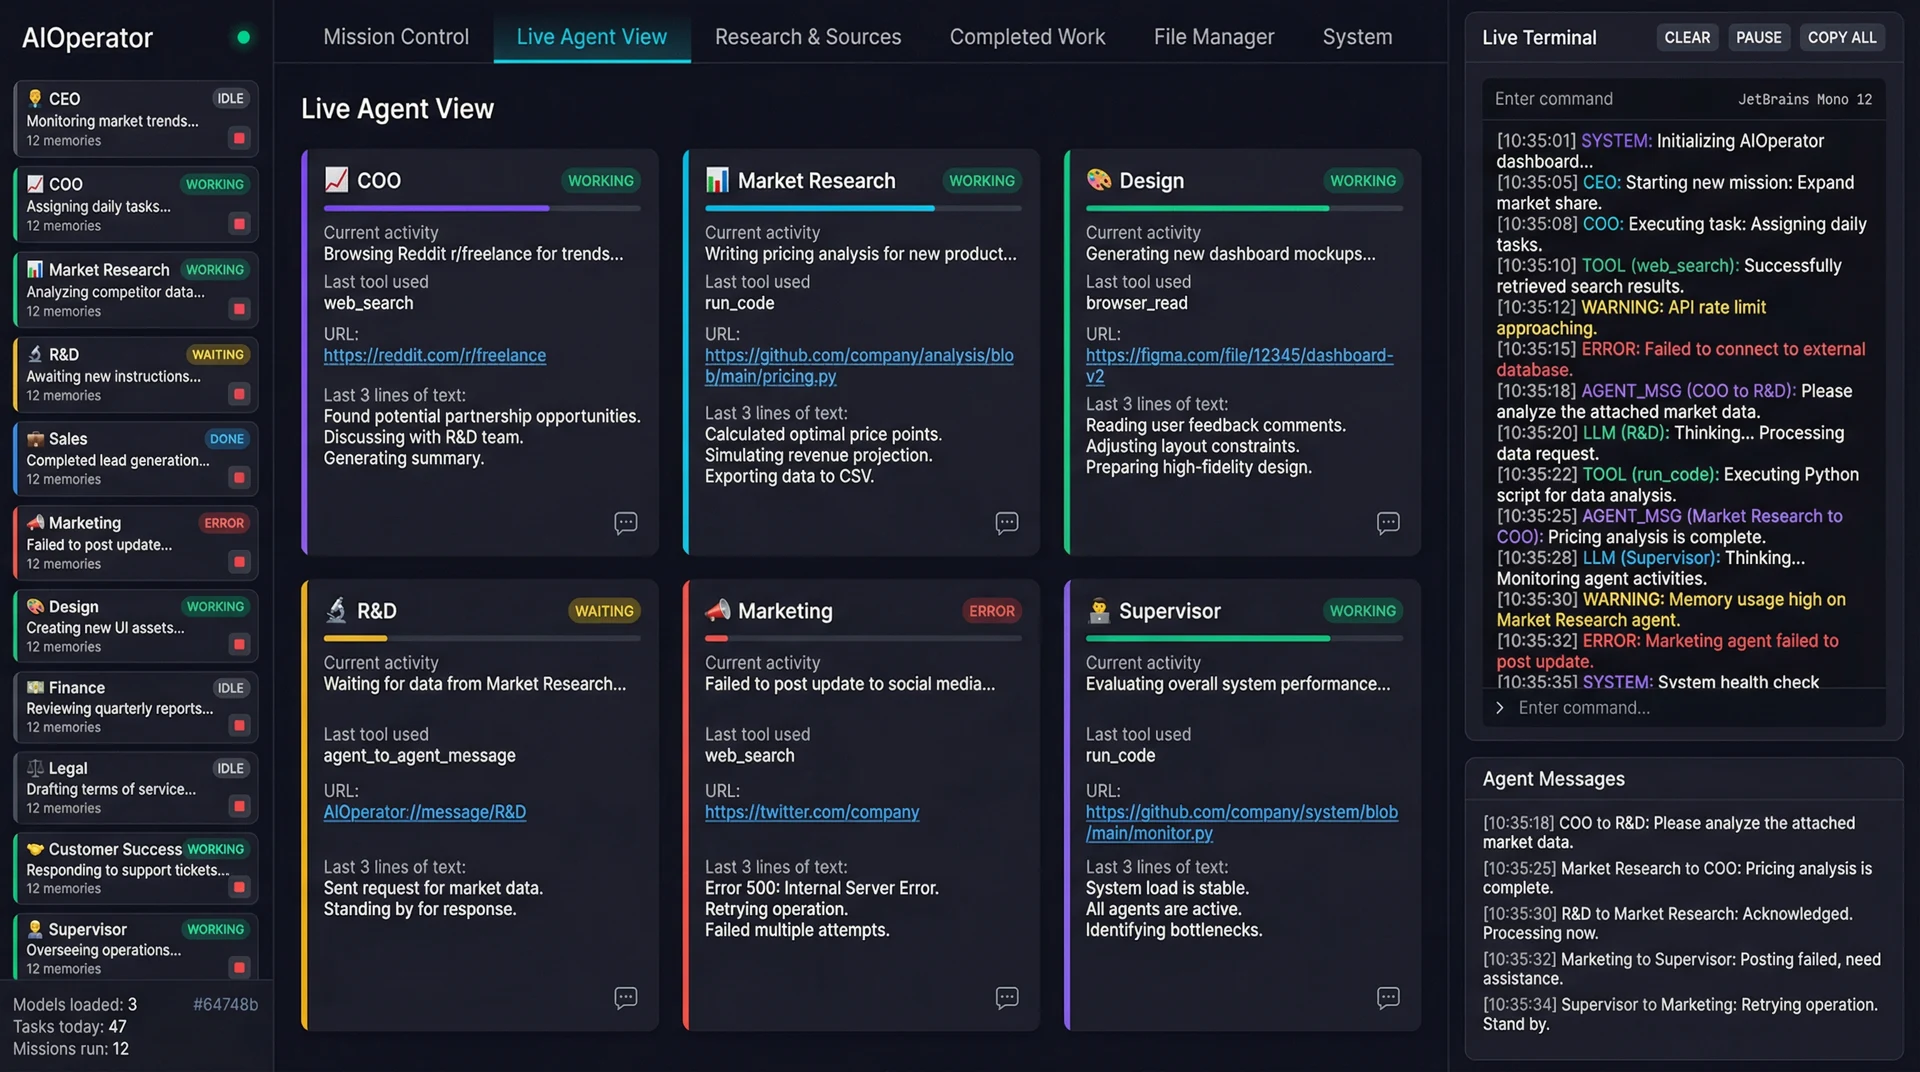
Task: Open File Manager tab
Action: coord(1214,37)
